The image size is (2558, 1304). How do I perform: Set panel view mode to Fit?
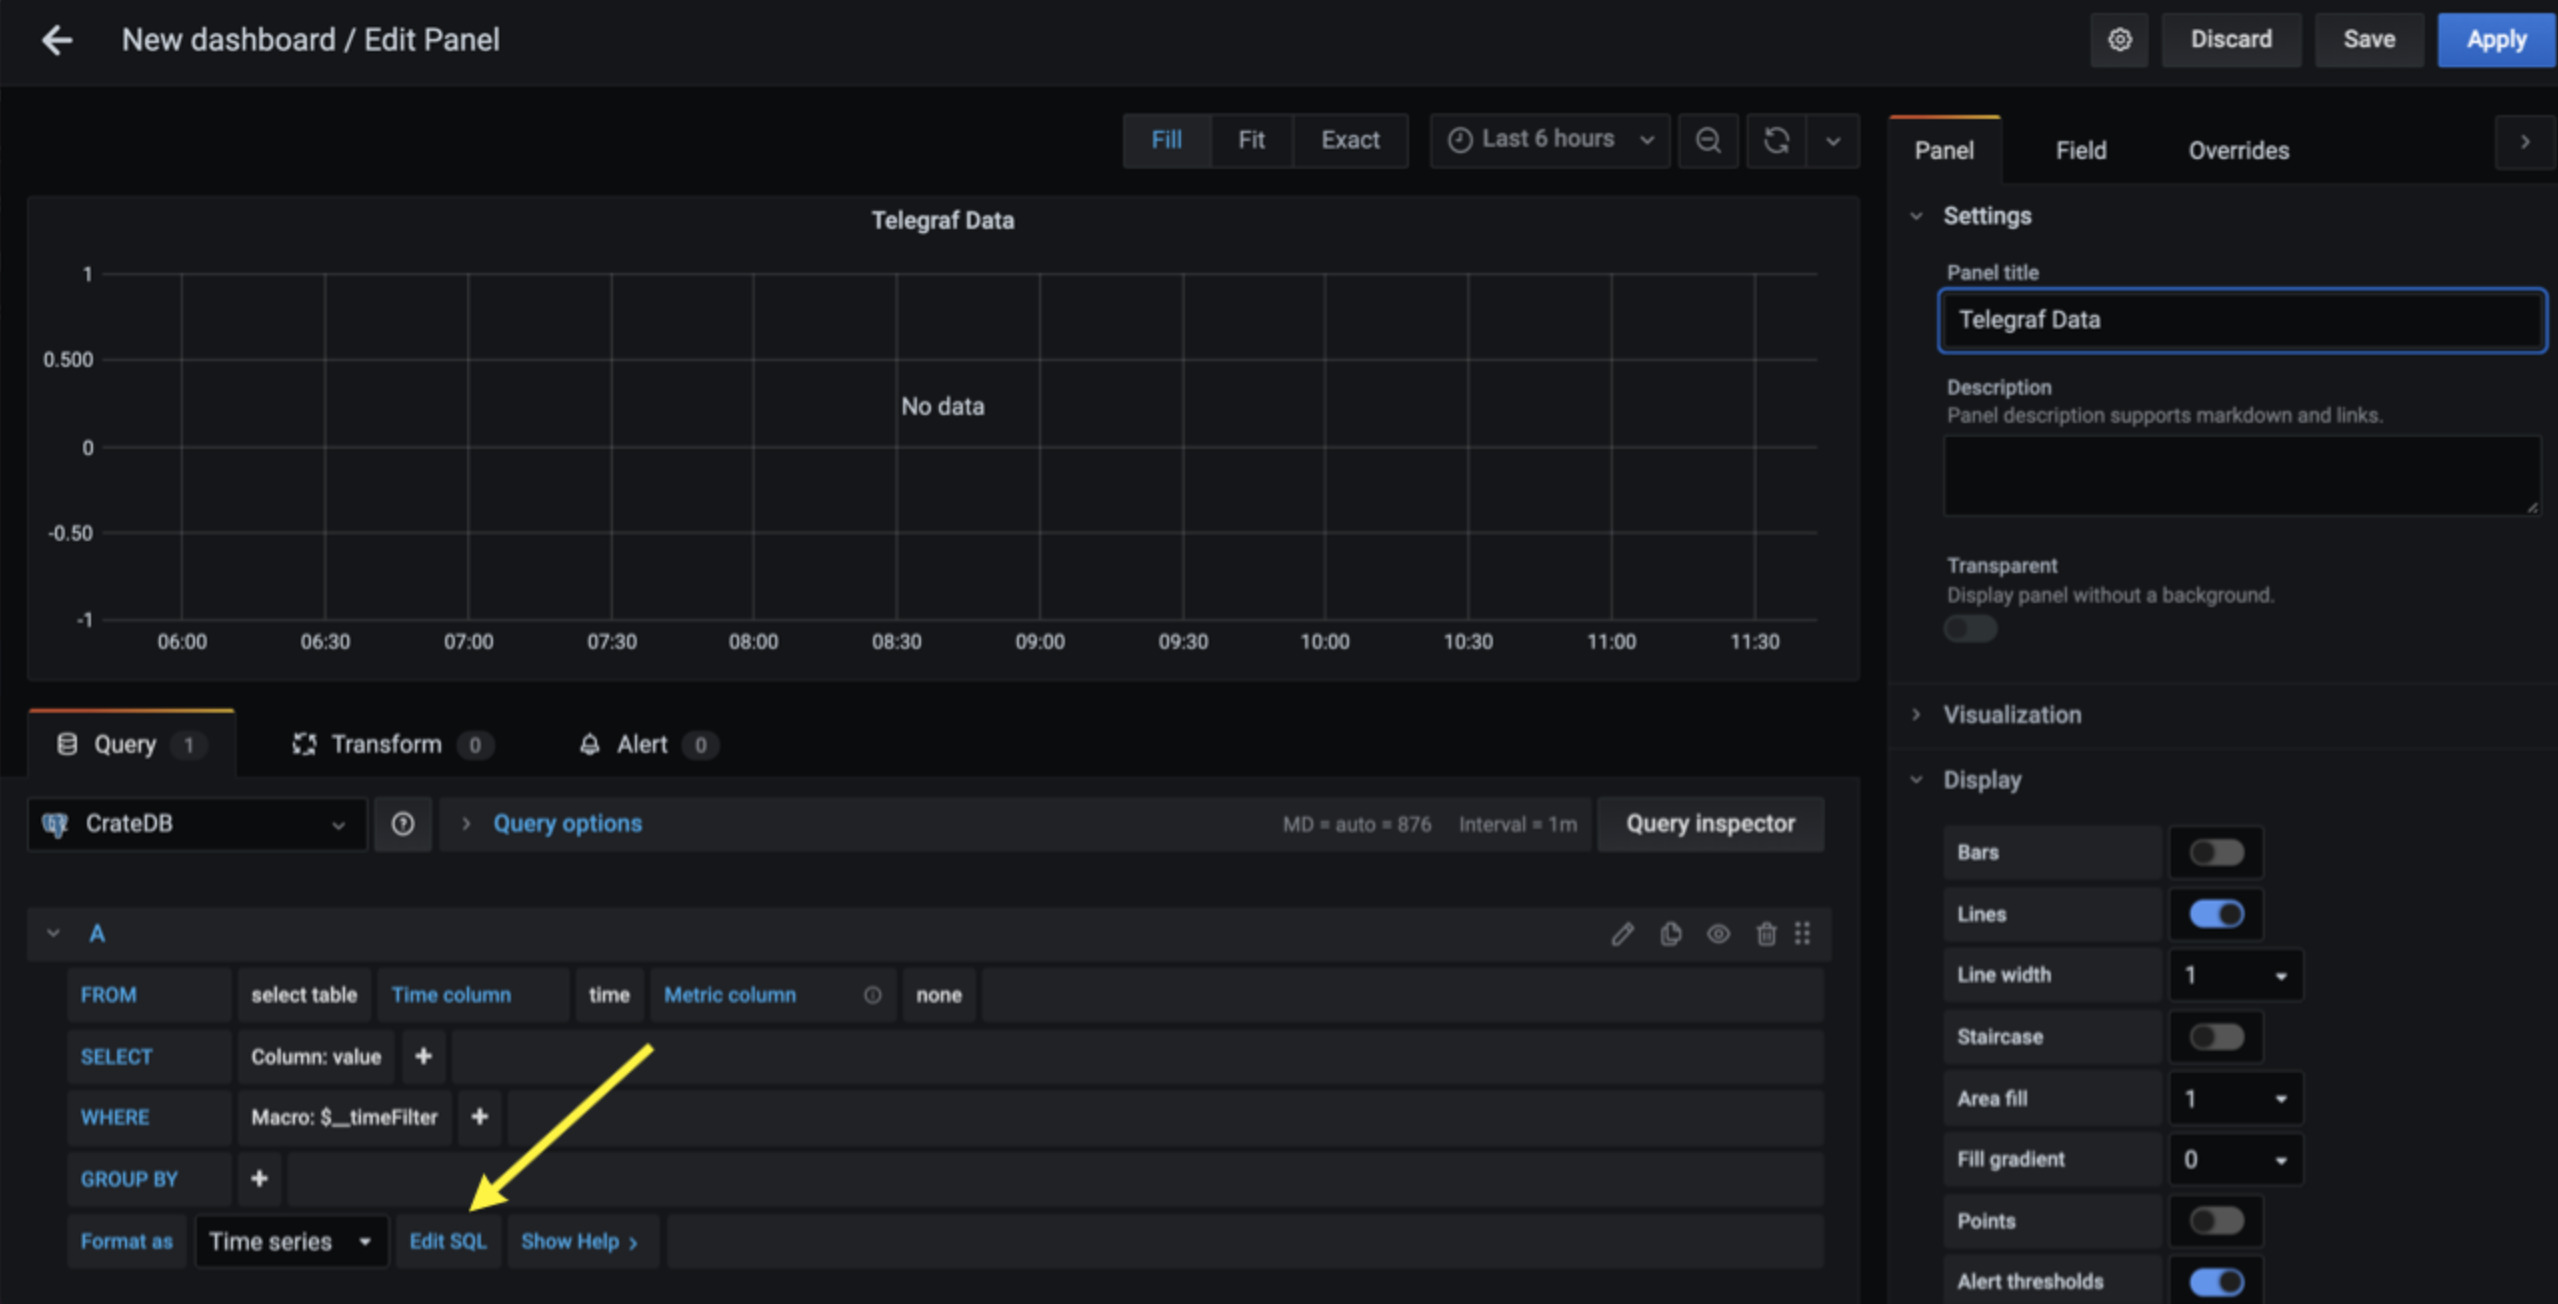tap(1251, 140)
